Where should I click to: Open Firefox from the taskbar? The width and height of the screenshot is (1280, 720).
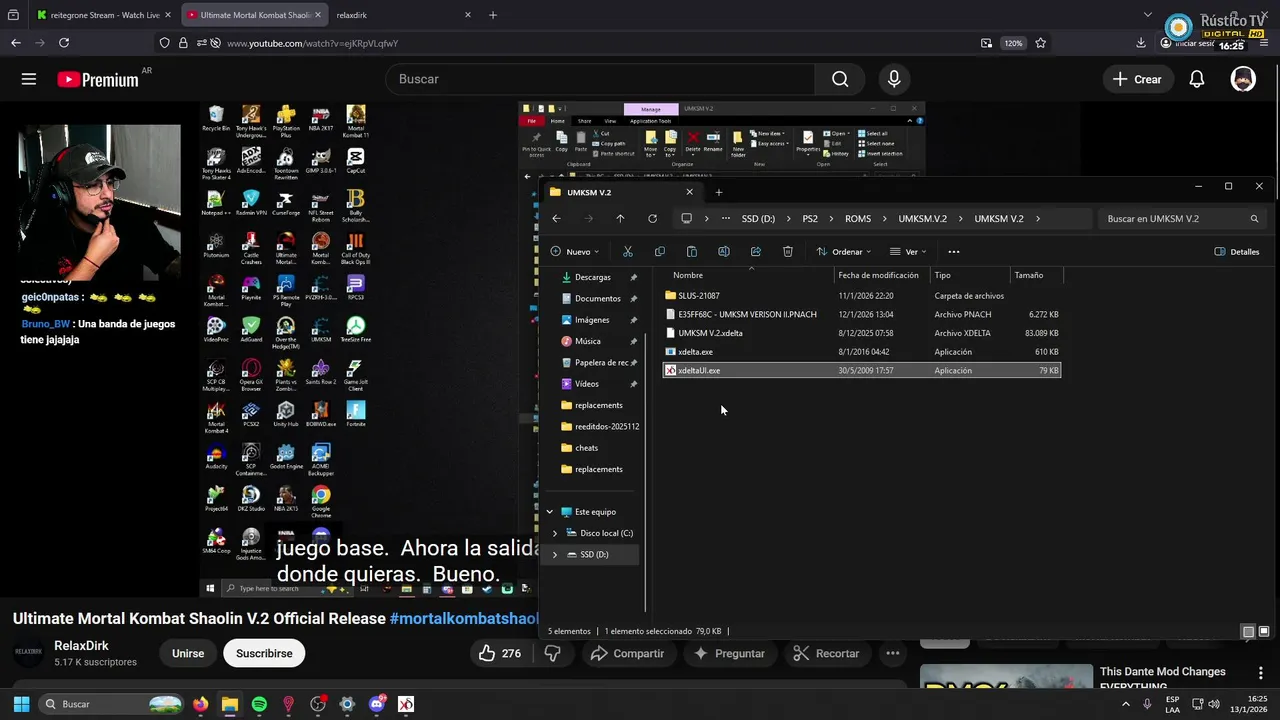[x=201, y=704]
